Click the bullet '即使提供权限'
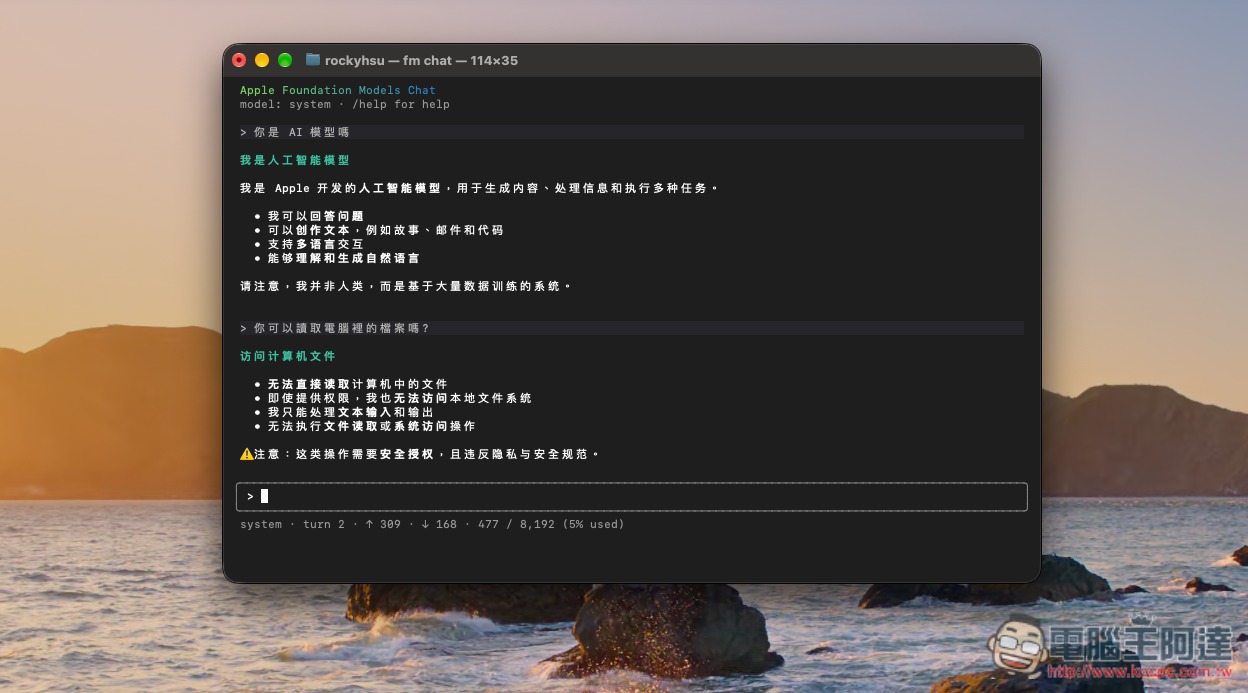This screenshot has width=1248, height=693. click(399, 398)
